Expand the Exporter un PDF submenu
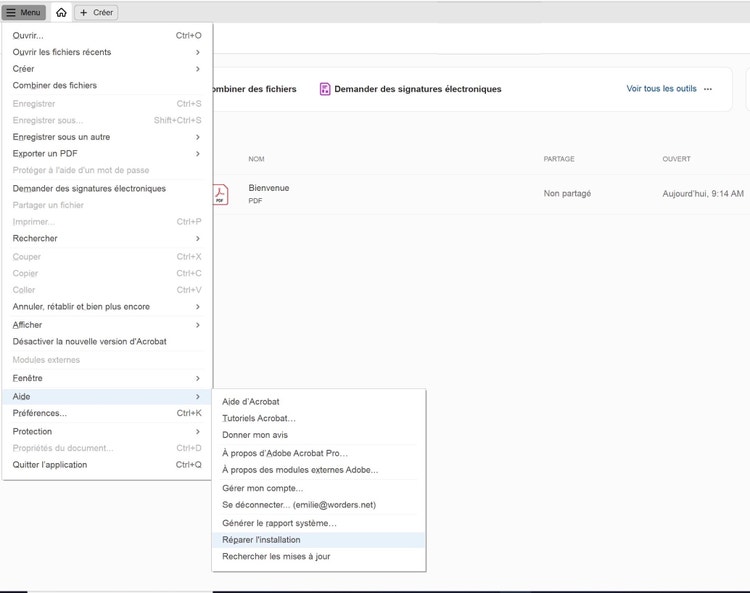750x593 pixels. point(106,153)
